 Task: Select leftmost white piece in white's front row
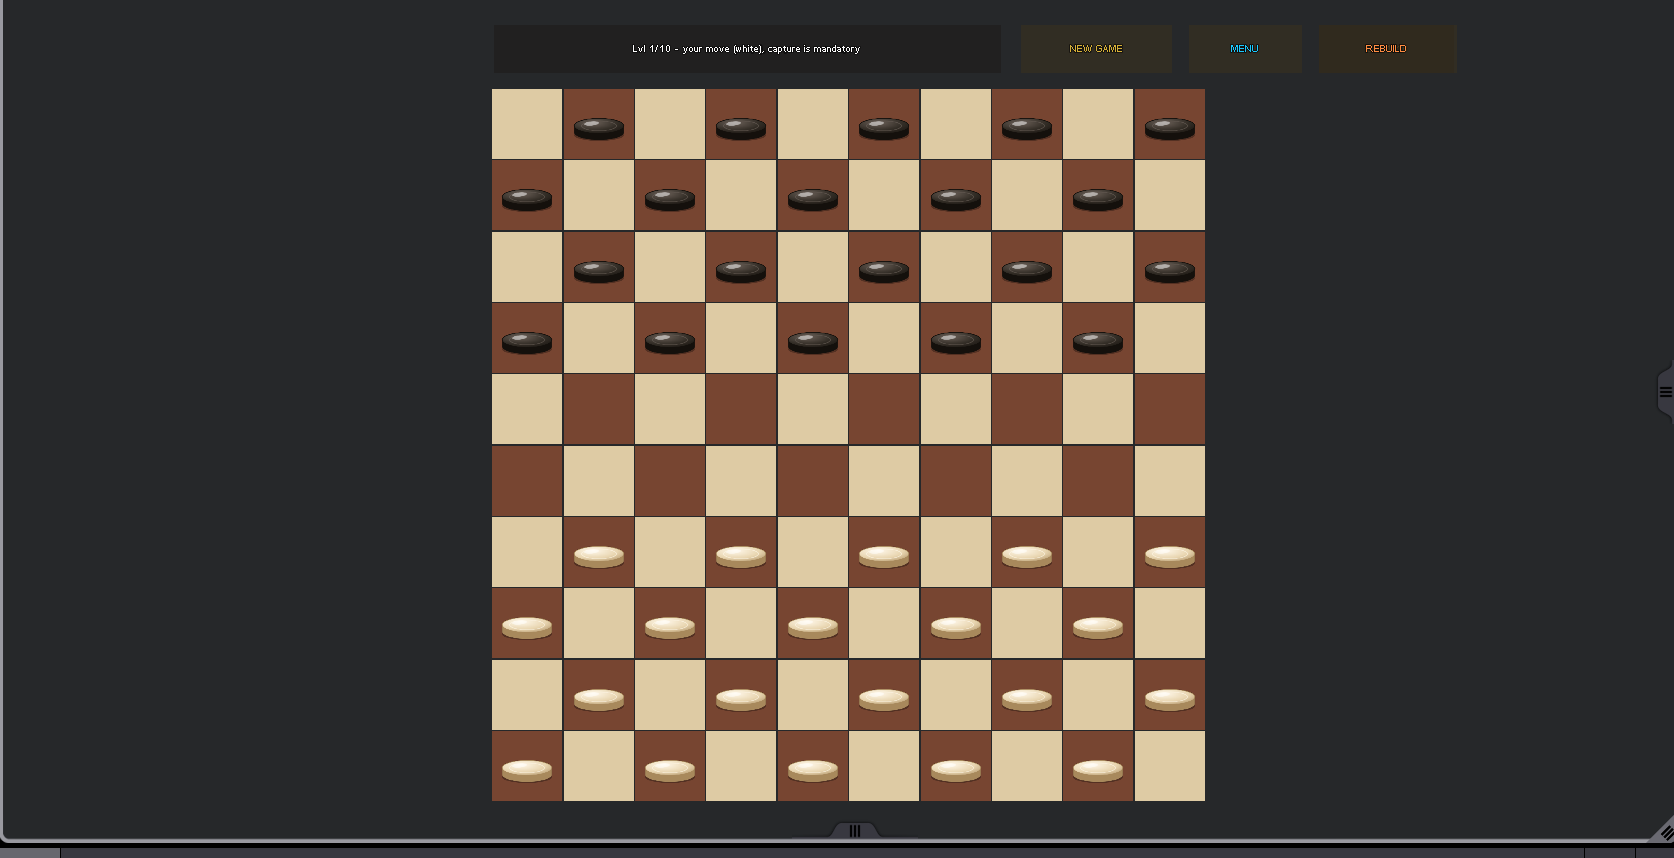[x=599, y=556]
